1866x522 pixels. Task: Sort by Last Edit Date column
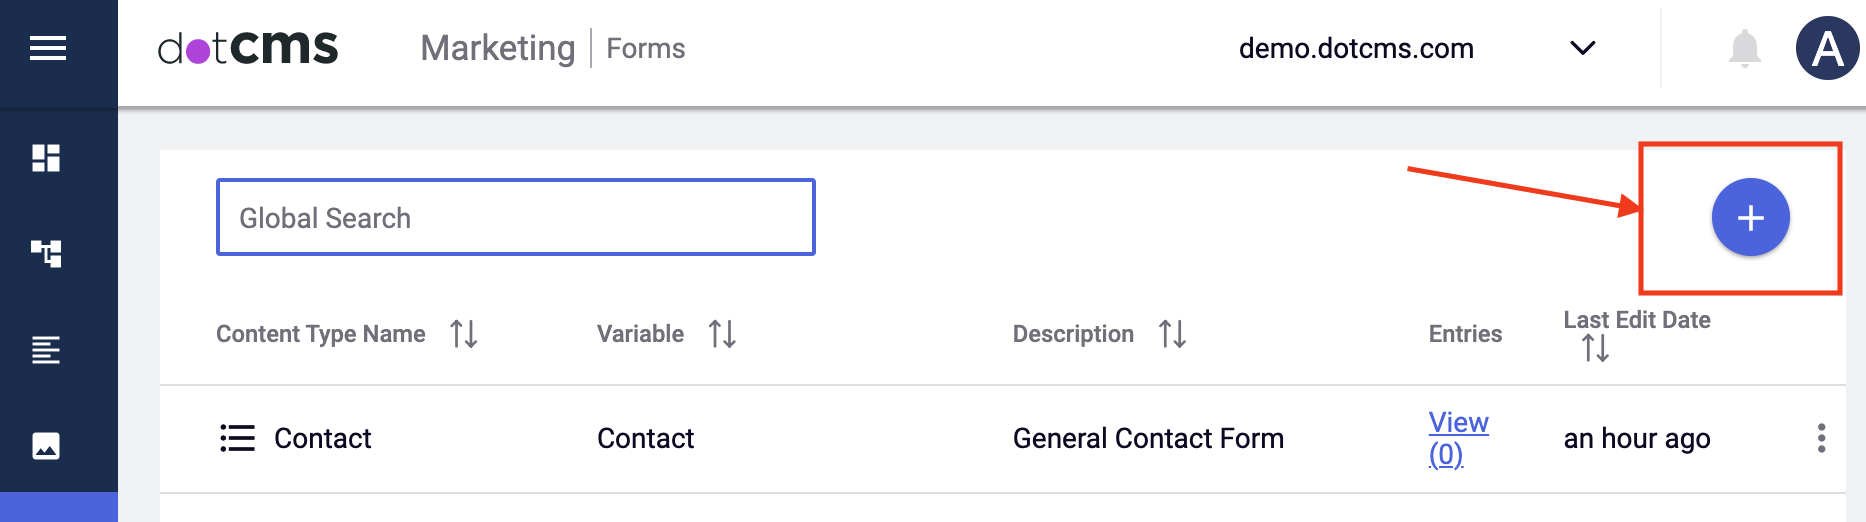(x=1595, y=349)
